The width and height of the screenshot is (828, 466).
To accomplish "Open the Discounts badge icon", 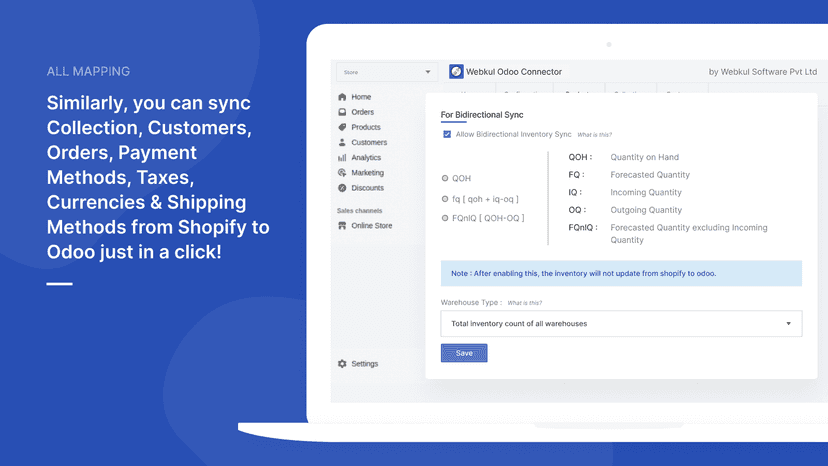I will (x=342, y=188).
